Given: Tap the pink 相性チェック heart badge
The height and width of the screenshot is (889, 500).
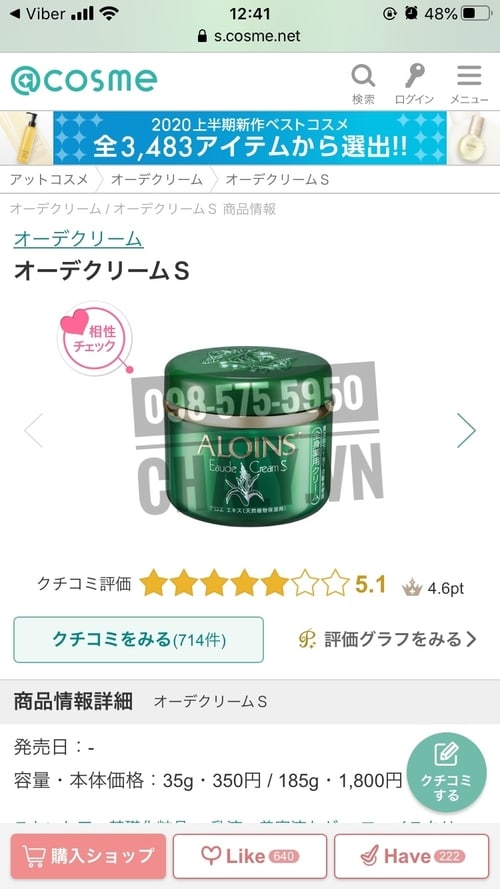Looking at the screenshot, I should (95, 338).
